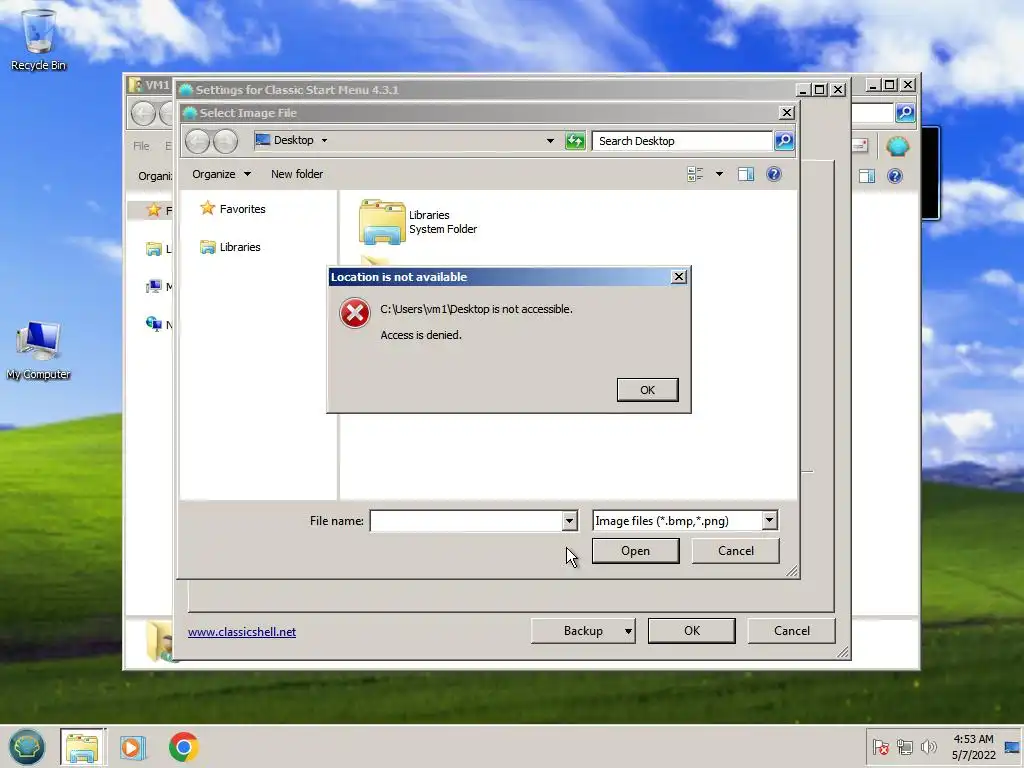Expand the view options dropdown arrow
This screenshot has width=1024, height=768.
click(719, 174)
